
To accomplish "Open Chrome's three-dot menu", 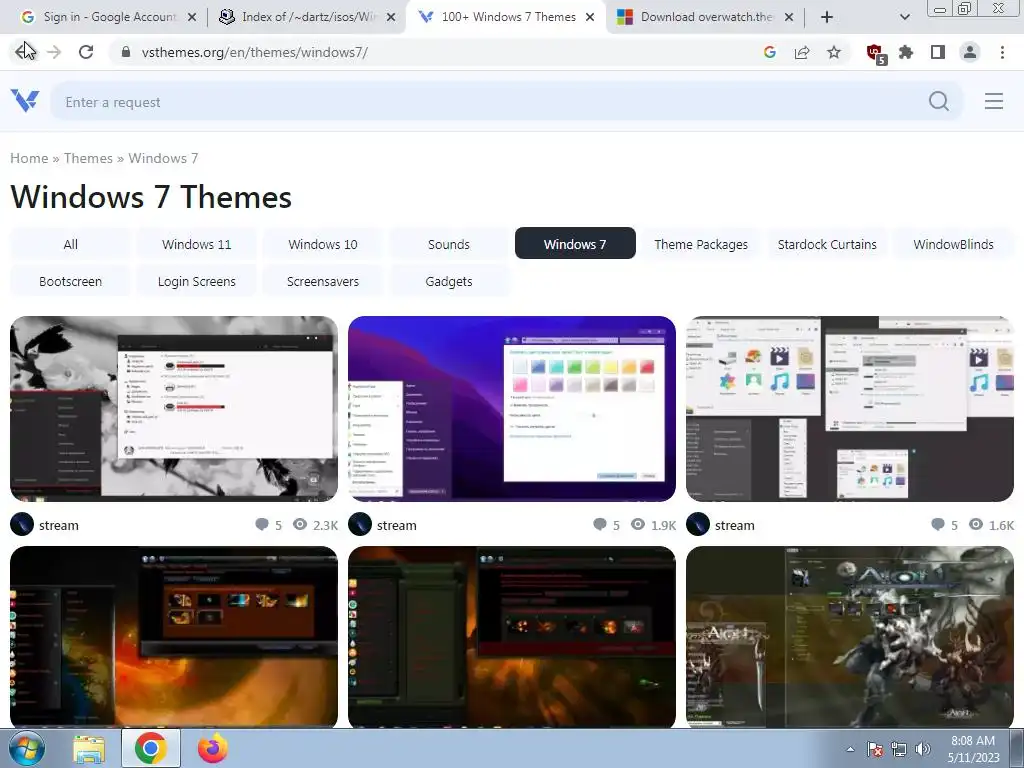I will 1002,52.
